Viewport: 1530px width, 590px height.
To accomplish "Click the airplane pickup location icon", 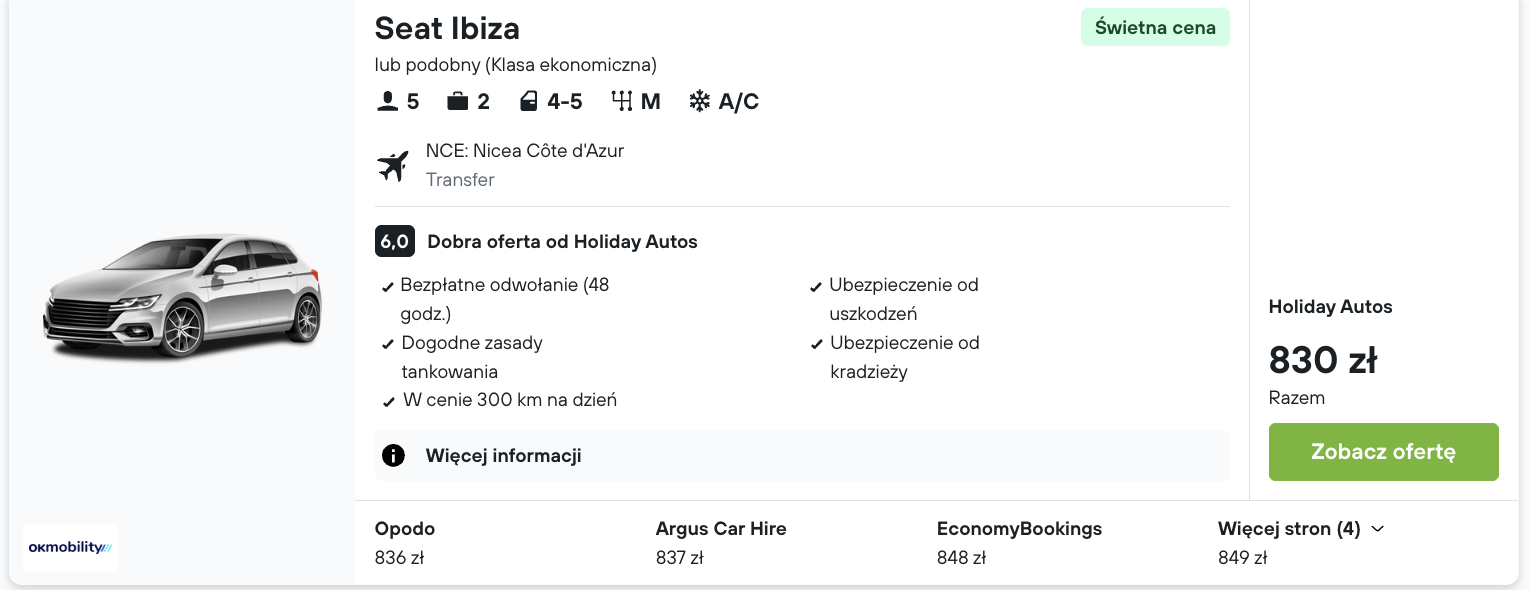I will (394, 165).
